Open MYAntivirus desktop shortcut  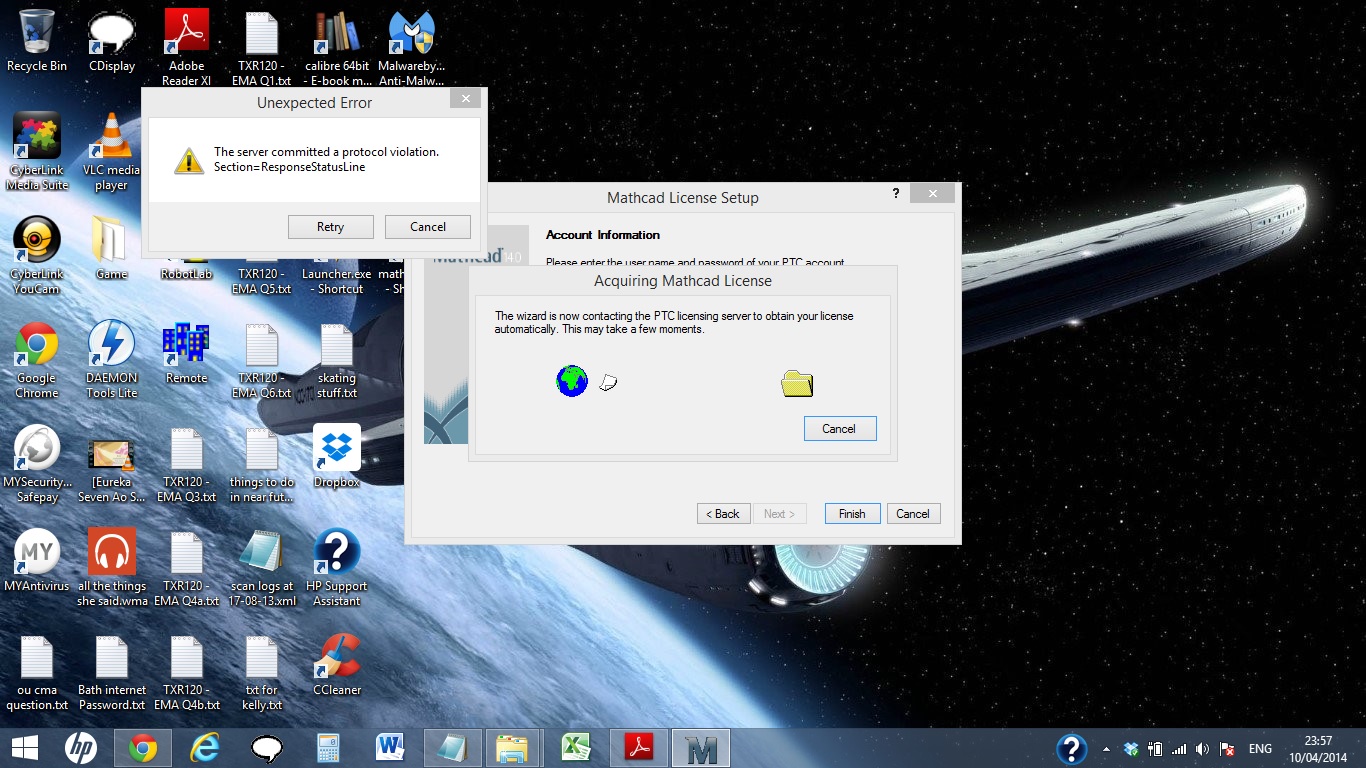(x=37, y=561)
